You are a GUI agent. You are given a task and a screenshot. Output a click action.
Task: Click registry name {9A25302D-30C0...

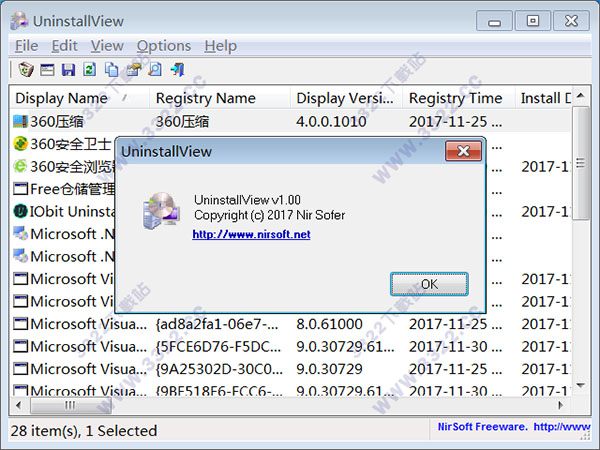point(219,369)
